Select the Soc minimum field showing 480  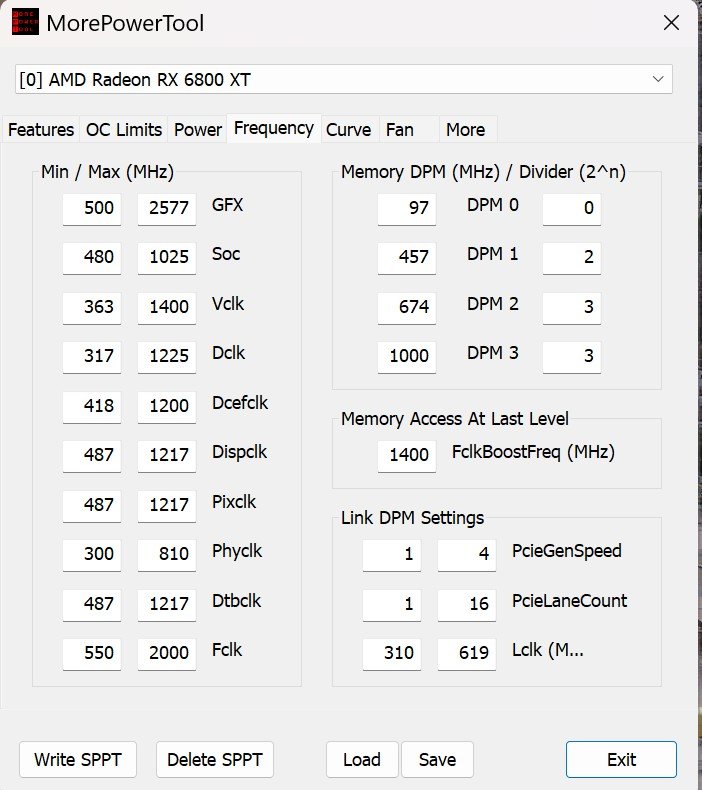[x=92, y=258]
